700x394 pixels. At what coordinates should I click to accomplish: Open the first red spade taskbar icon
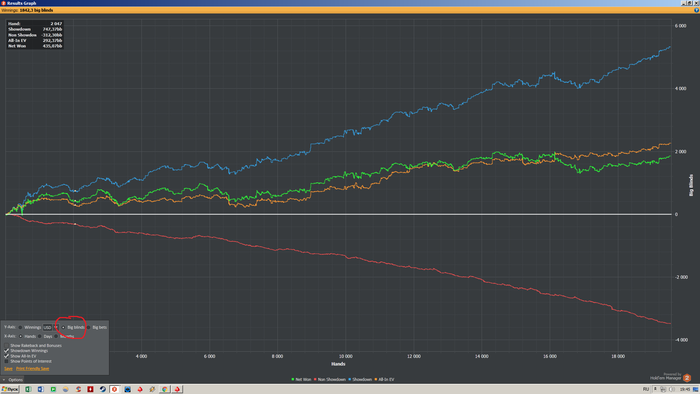point(140,389)
